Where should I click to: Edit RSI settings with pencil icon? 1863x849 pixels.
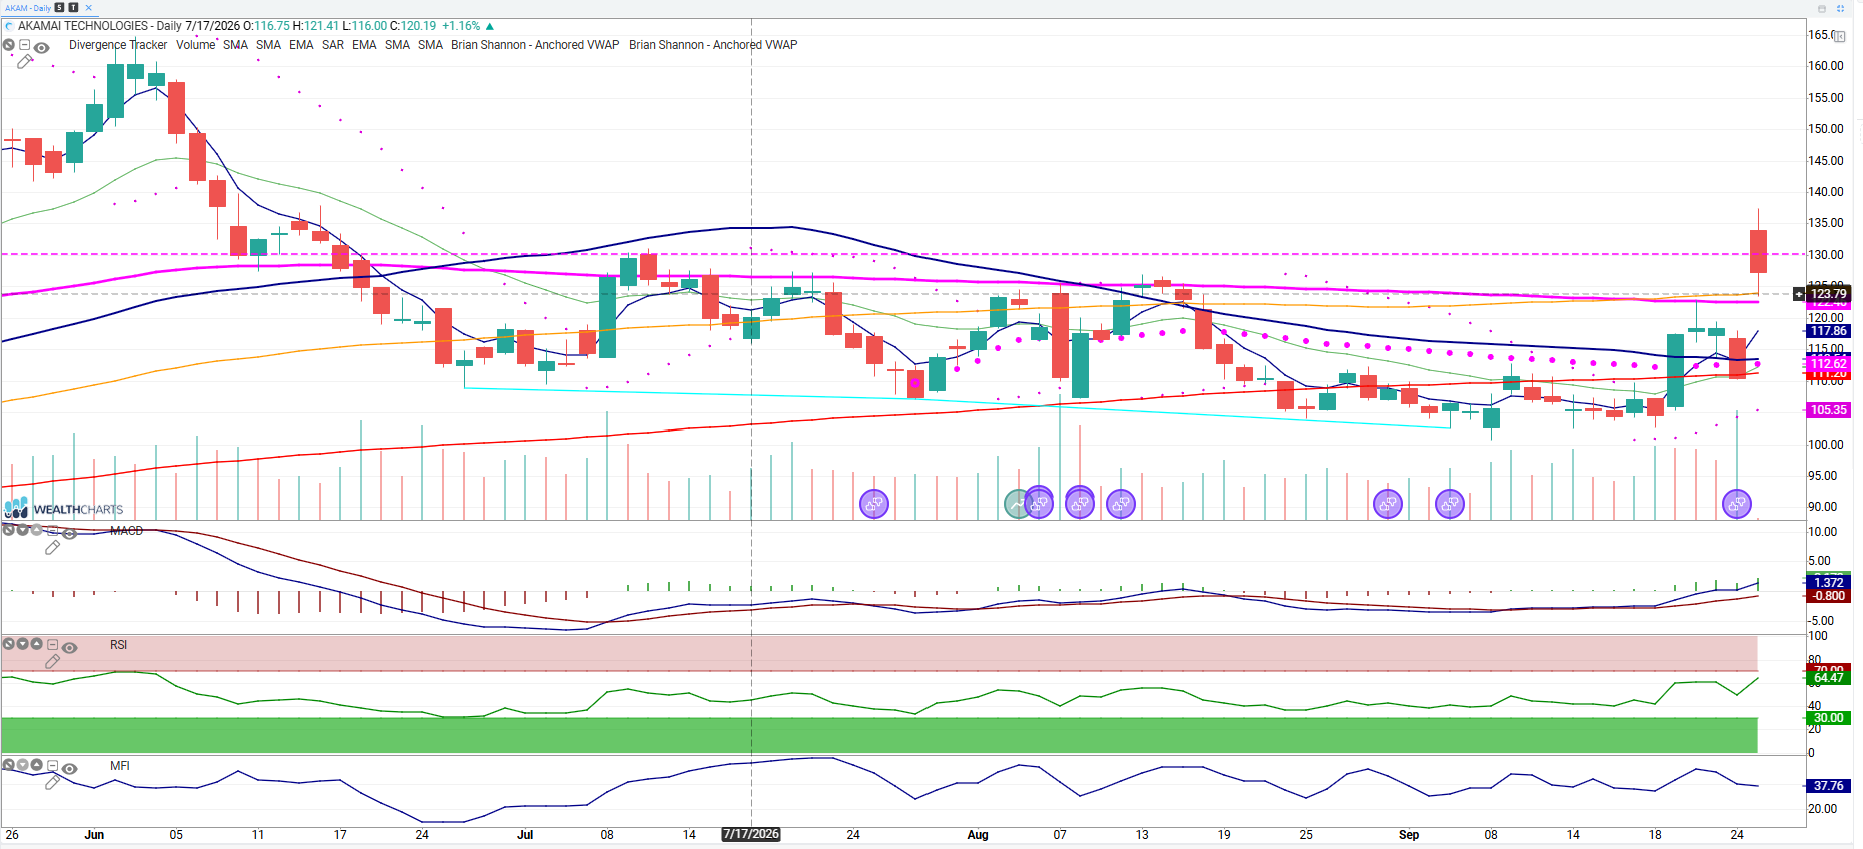click(x=52, y=661)
